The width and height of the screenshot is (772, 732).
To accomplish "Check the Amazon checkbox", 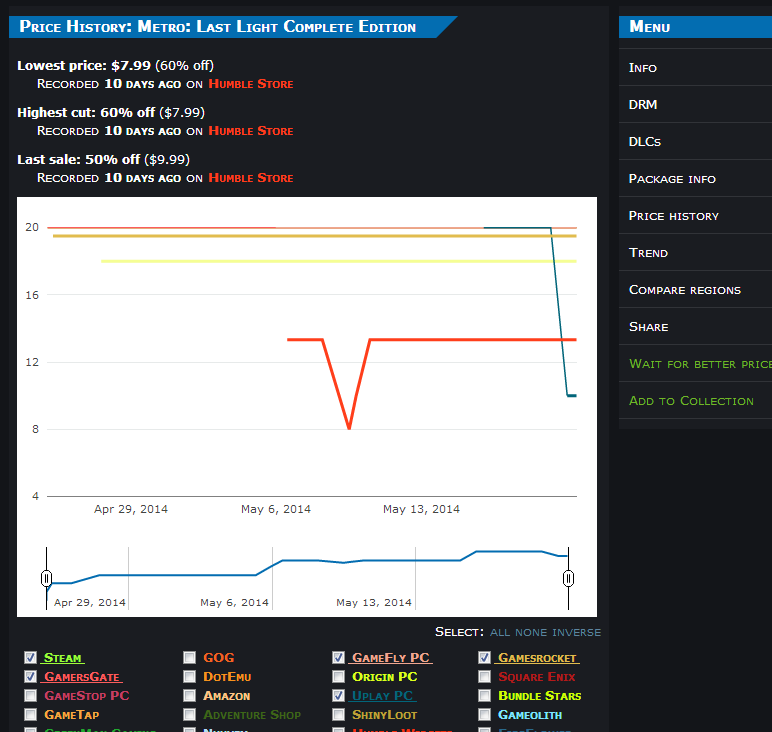I will [x=190, y=696].
